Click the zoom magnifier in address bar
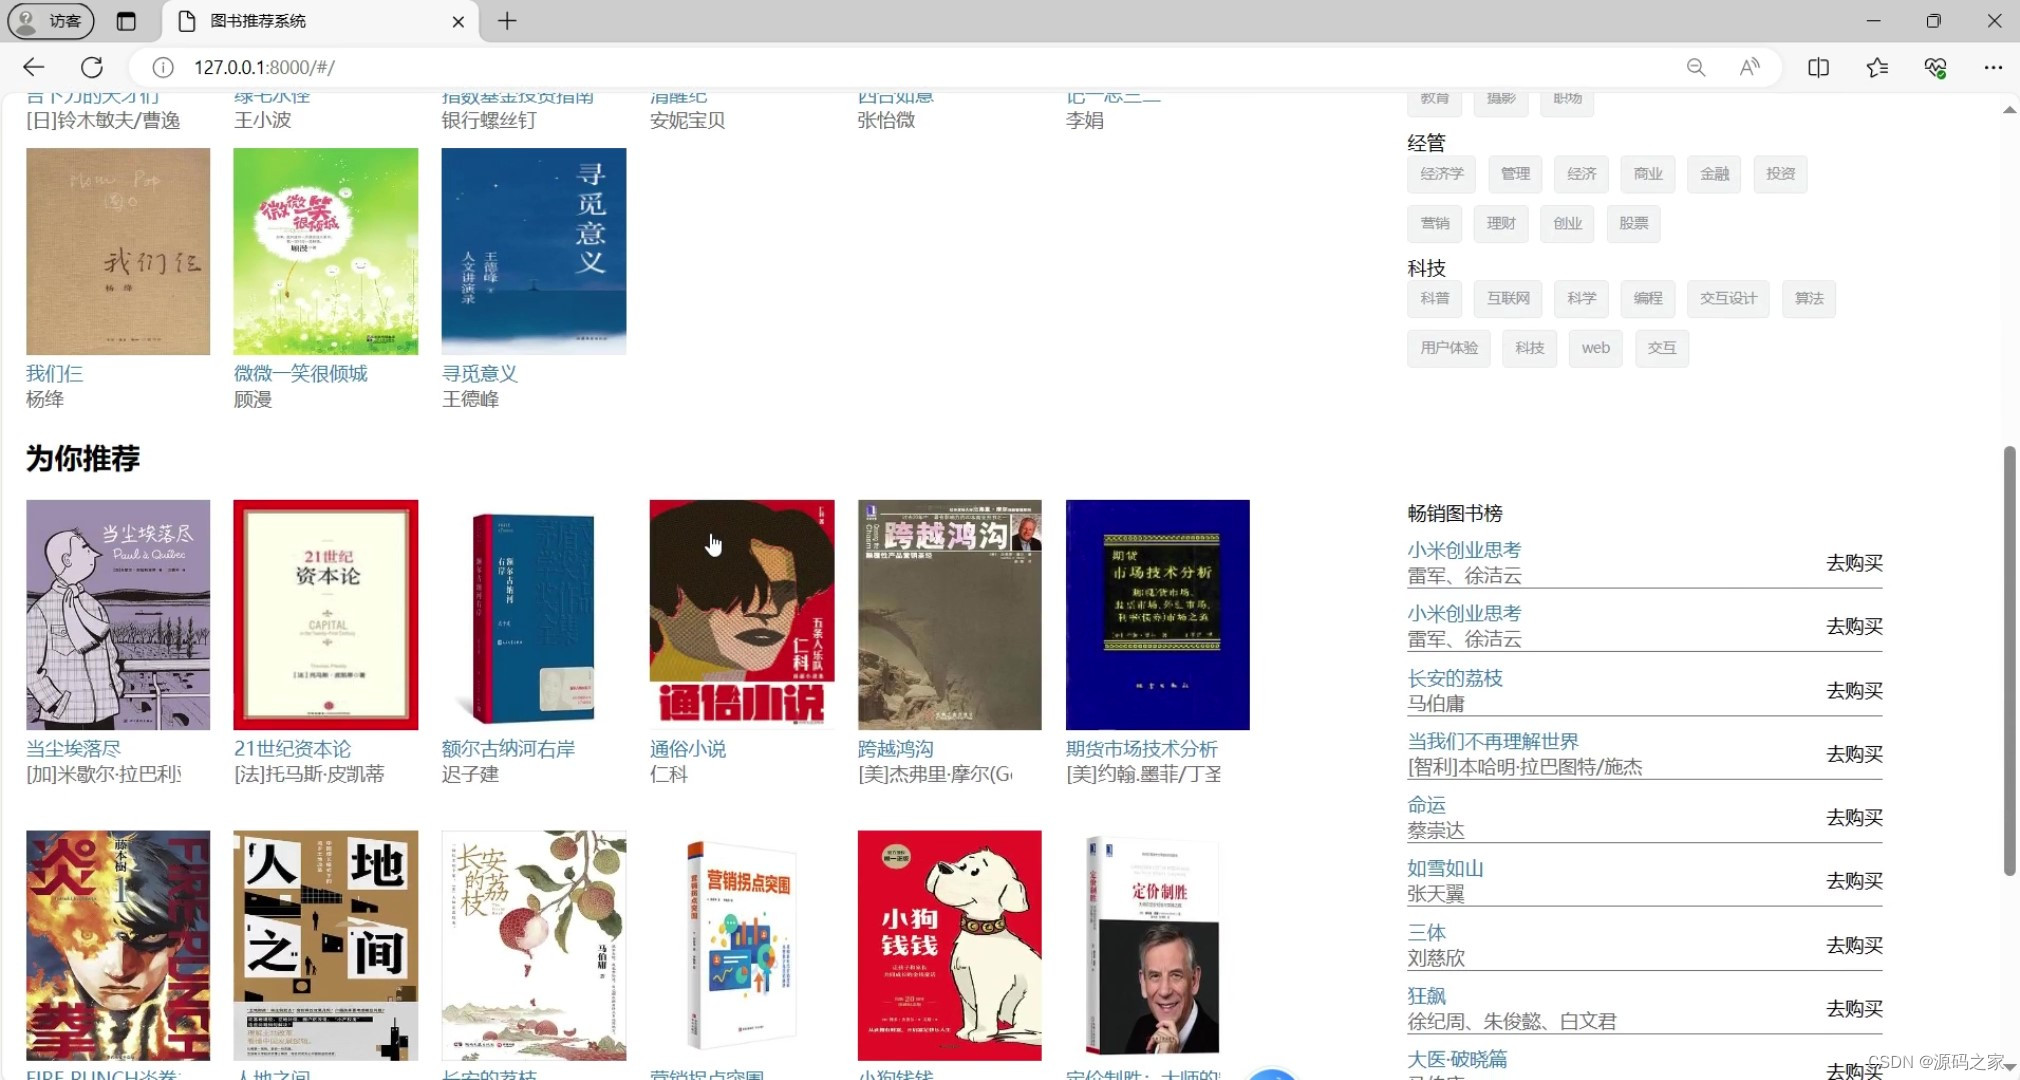The height and width of the screenshot is (1080, 2020). (1695, 67)
